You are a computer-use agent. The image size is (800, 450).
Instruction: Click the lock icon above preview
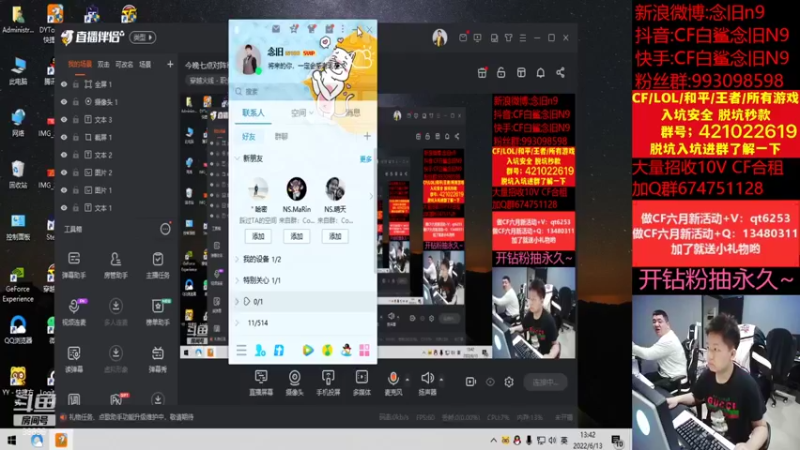(501, 72)
